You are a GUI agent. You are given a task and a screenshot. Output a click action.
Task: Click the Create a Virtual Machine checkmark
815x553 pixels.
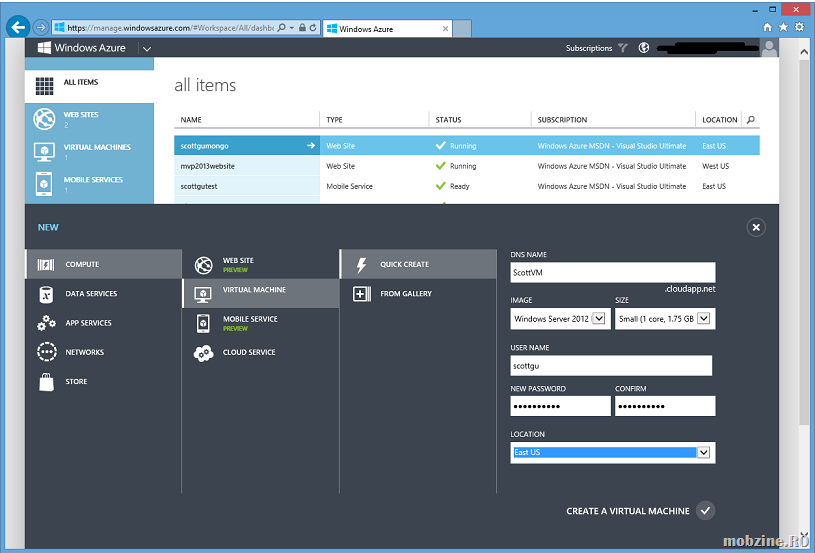(x=705, y=511)
